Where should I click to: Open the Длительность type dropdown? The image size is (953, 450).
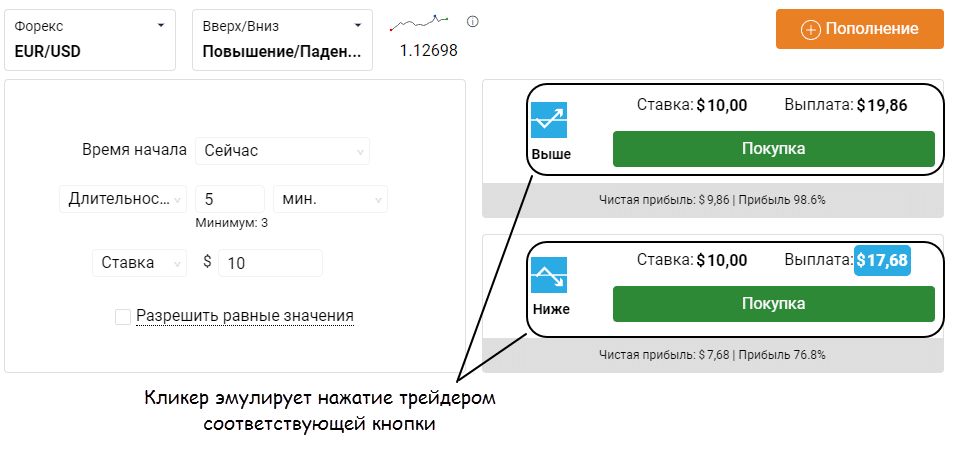click(x=123, y=199)
